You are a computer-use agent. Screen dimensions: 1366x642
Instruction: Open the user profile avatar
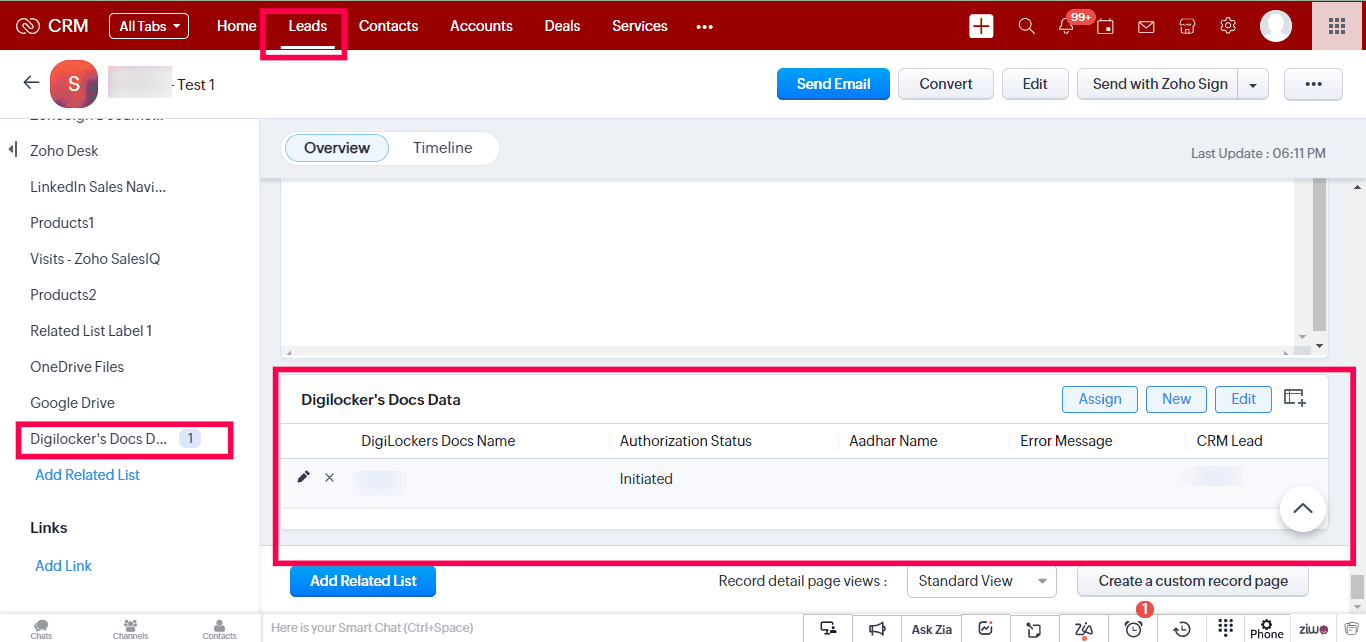tap(1276, 26)
